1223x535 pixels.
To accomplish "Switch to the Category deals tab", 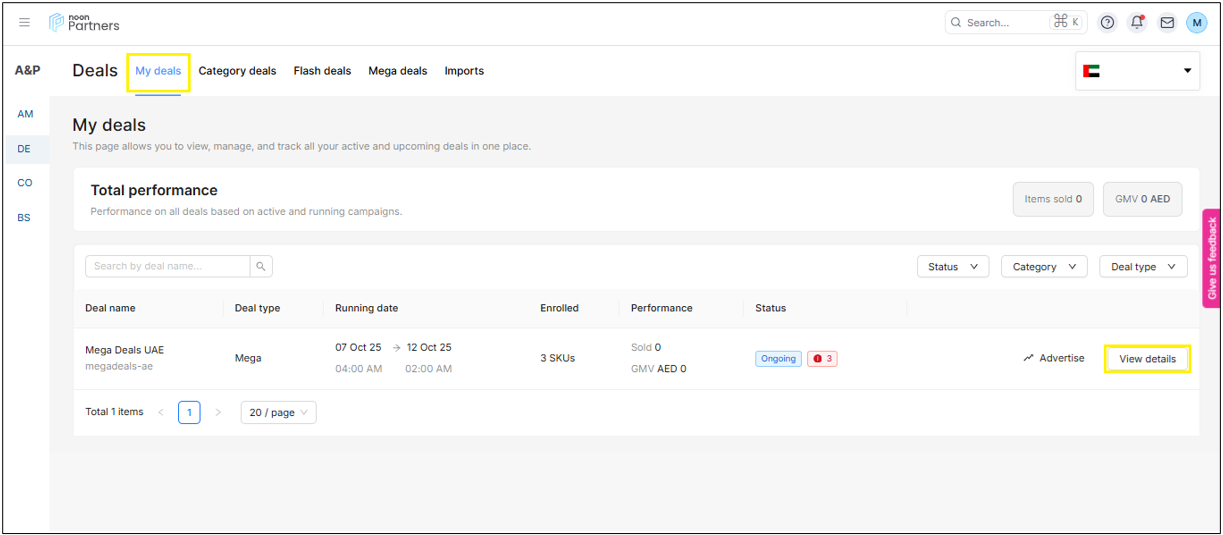I will pos(237,71).
